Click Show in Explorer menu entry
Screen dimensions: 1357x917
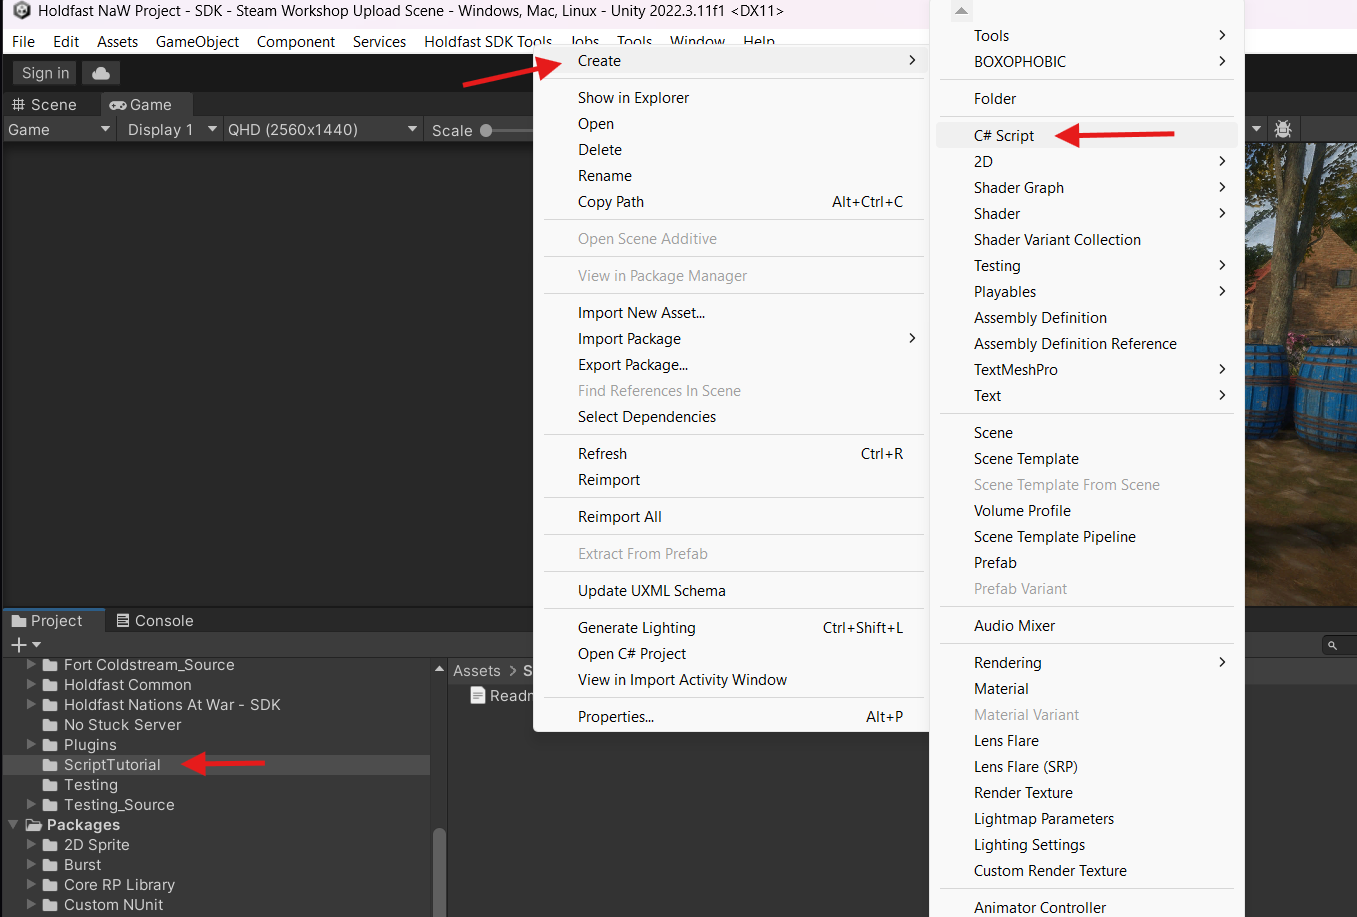pyautogui.click(x=633, y=98)
